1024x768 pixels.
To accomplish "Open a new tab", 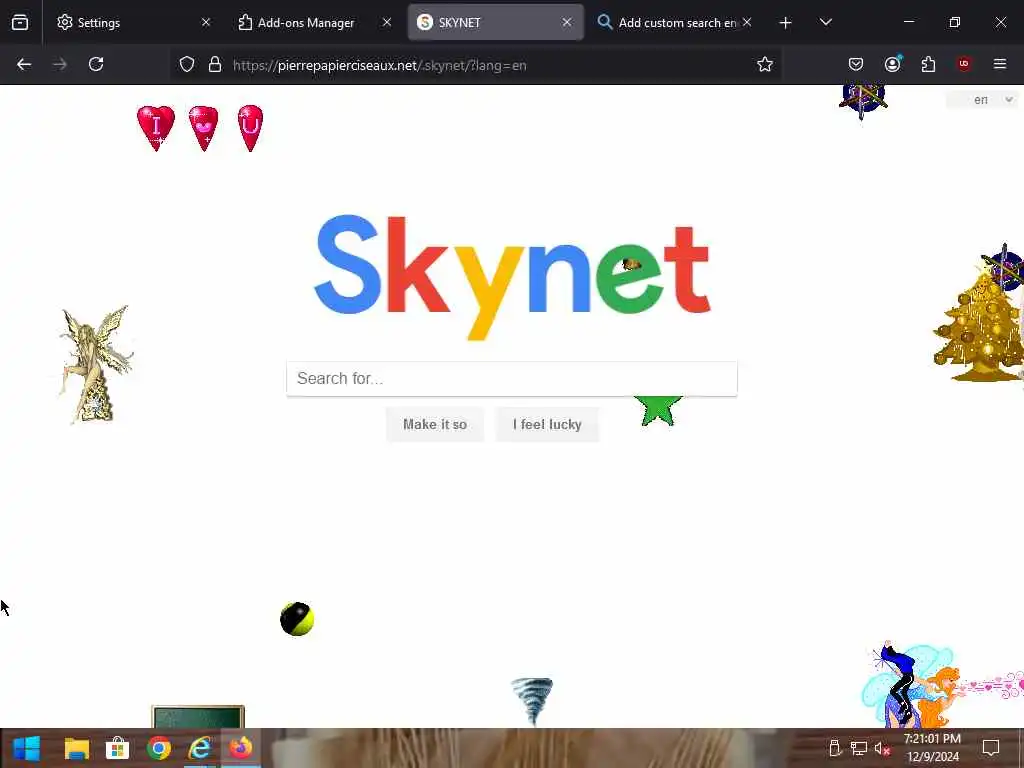I will click(786, 23).
